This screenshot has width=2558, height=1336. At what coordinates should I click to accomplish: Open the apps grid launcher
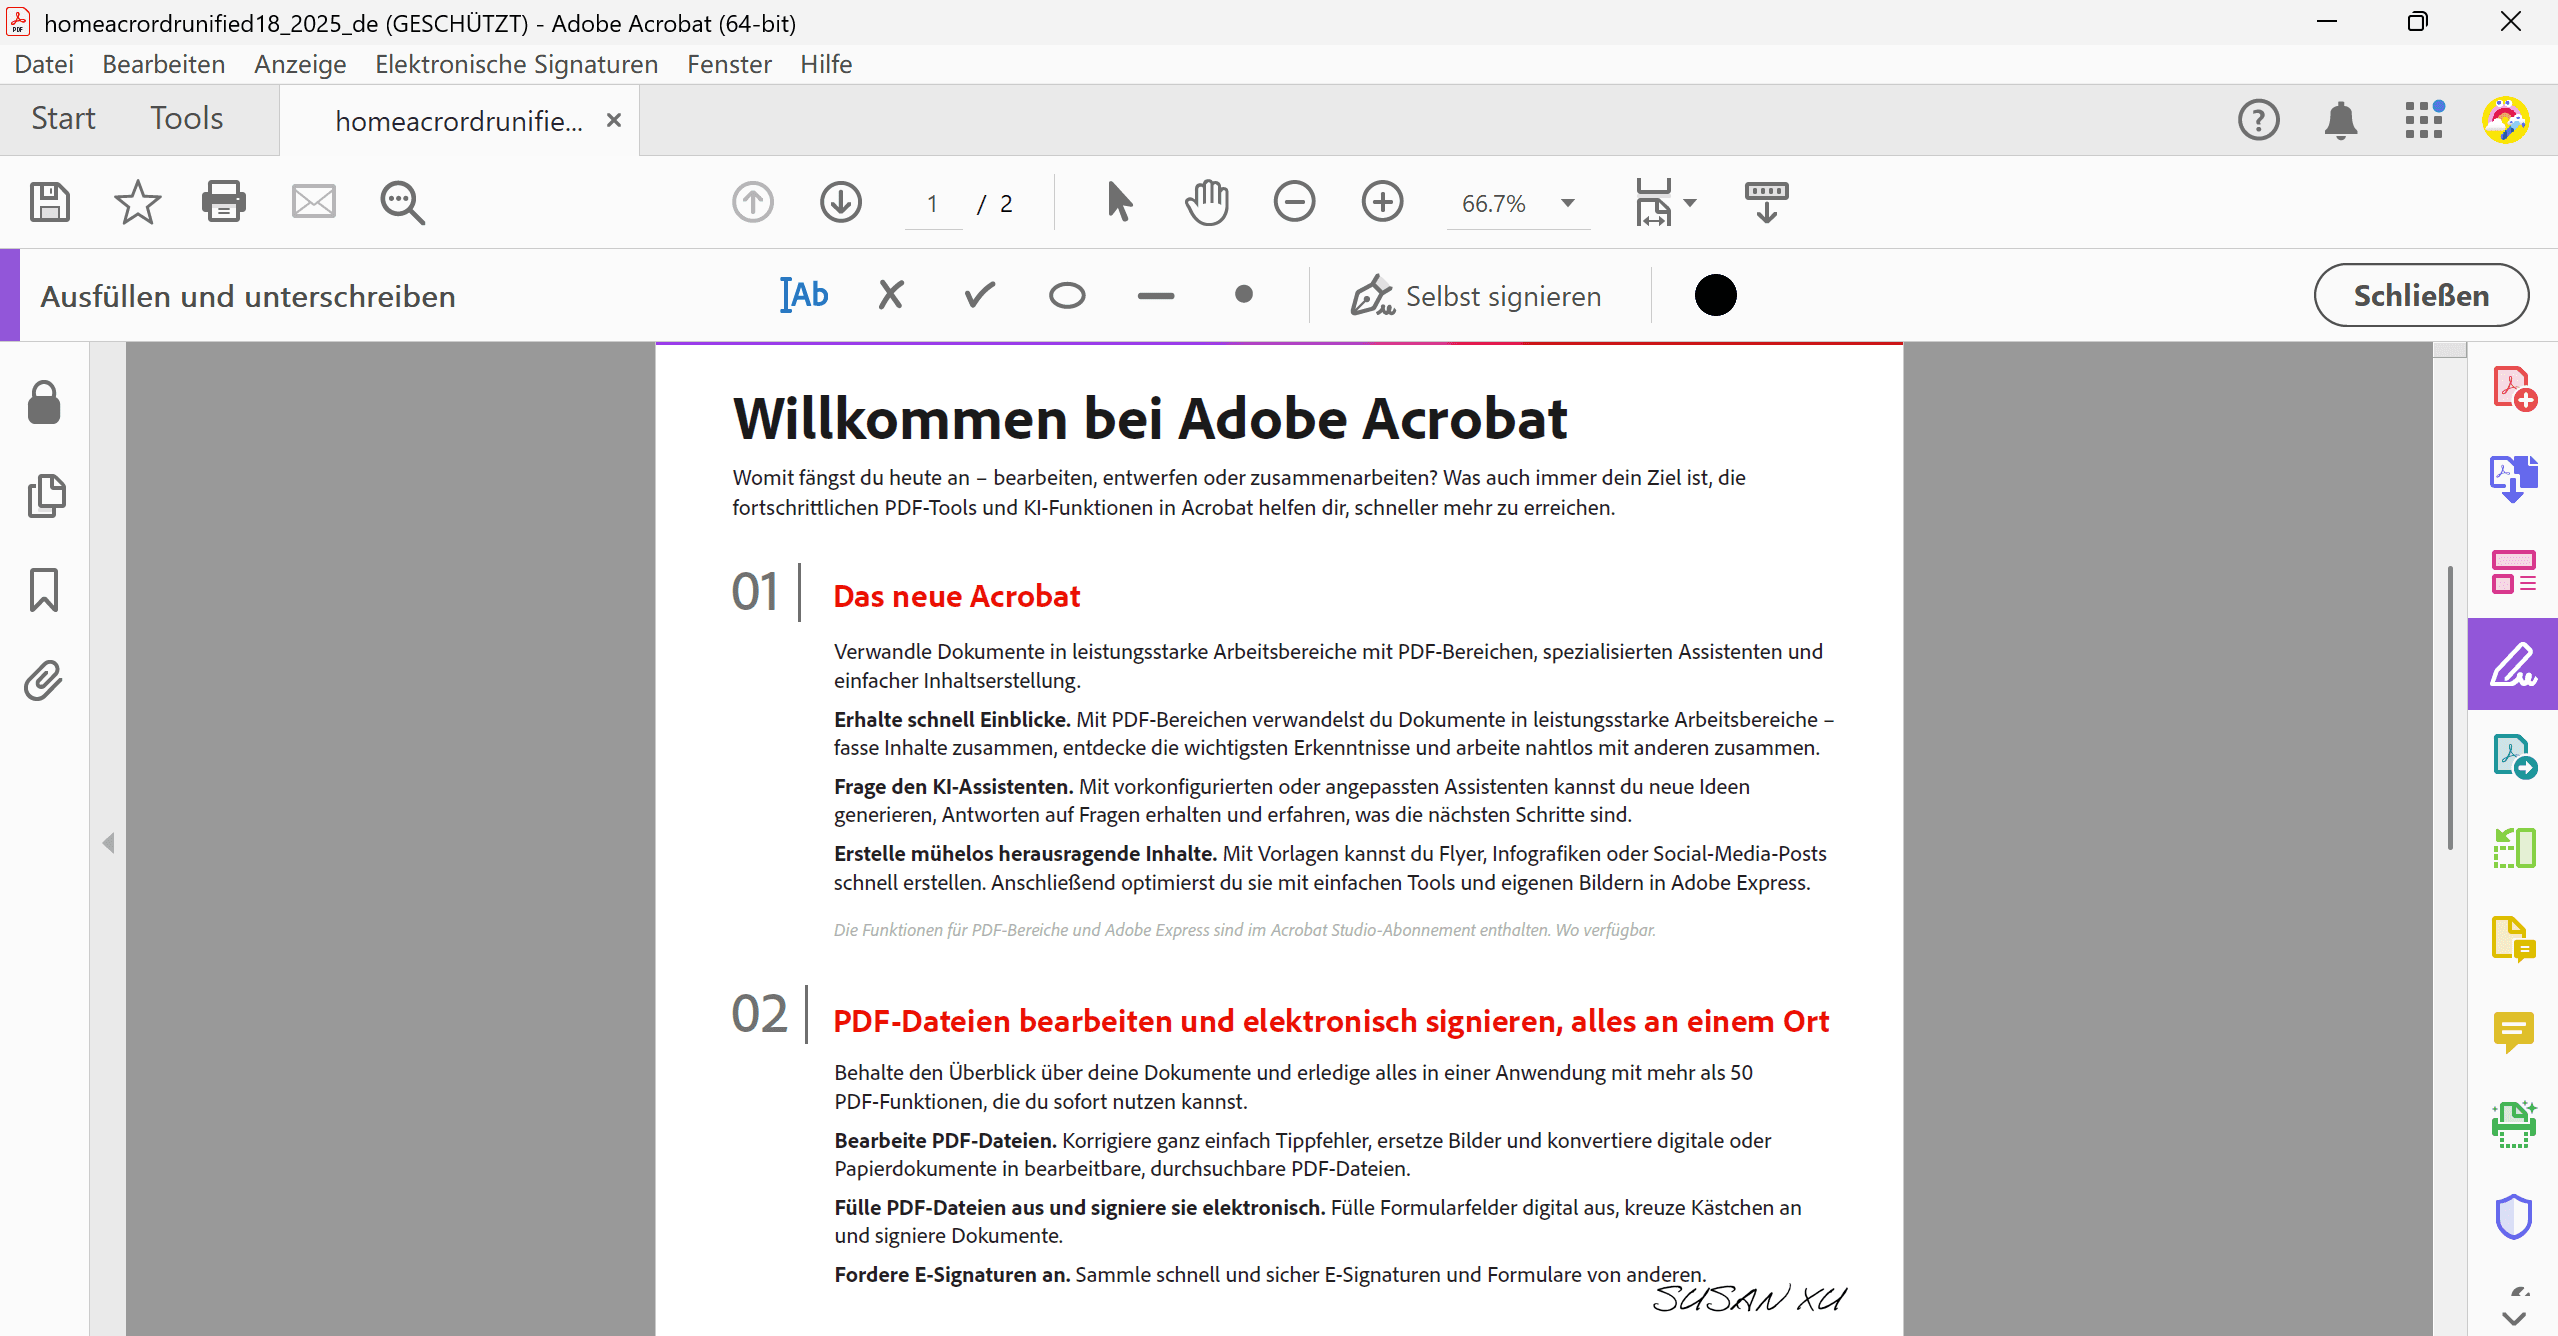pos(2424,120)
